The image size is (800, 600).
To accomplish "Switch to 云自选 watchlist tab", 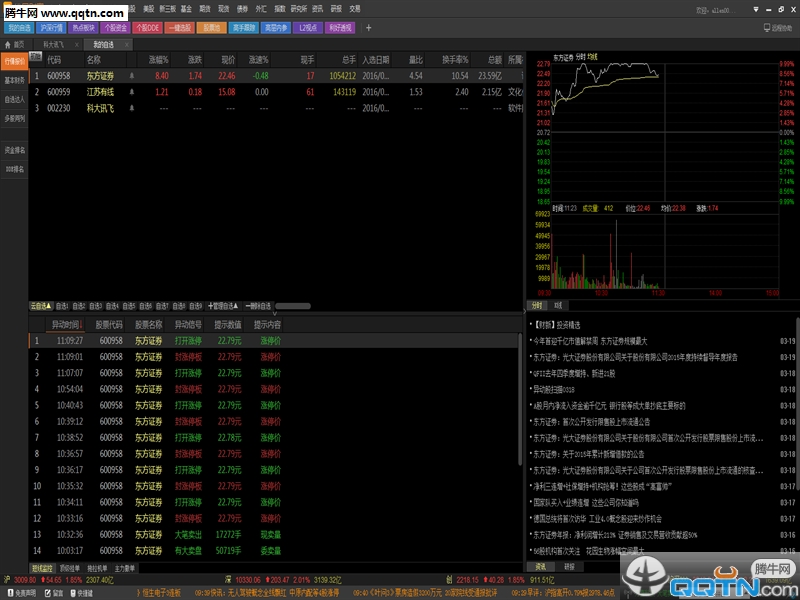I will click(41, 306).
